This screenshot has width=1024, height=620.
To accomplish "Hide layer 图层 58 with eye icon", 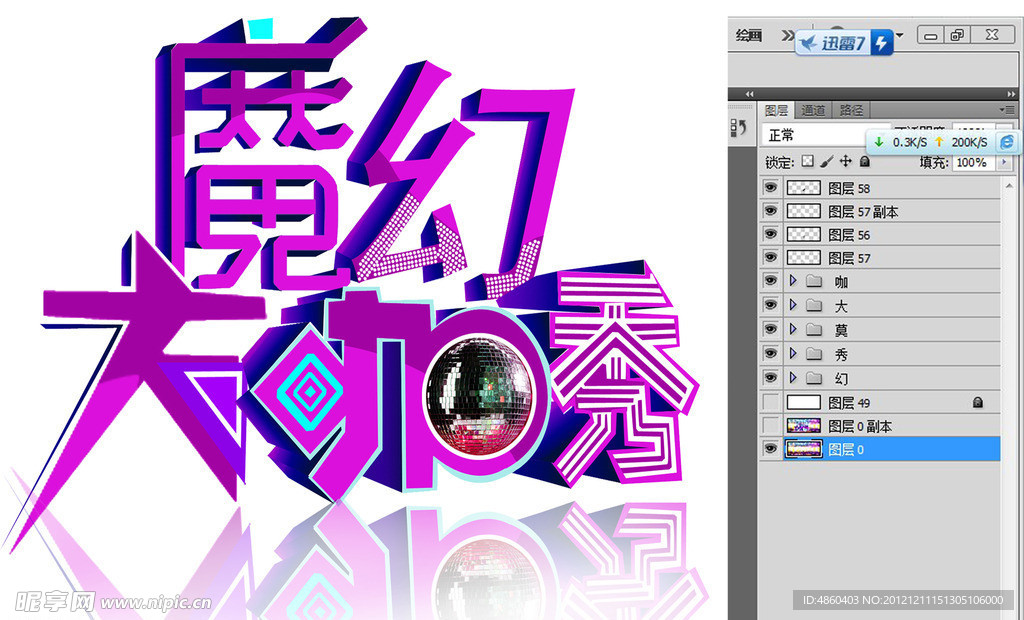I will [770, 187].
